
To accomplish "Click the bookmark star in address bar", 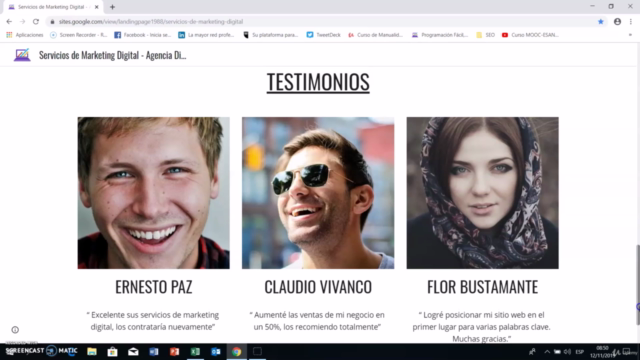I will coord(600,22).
